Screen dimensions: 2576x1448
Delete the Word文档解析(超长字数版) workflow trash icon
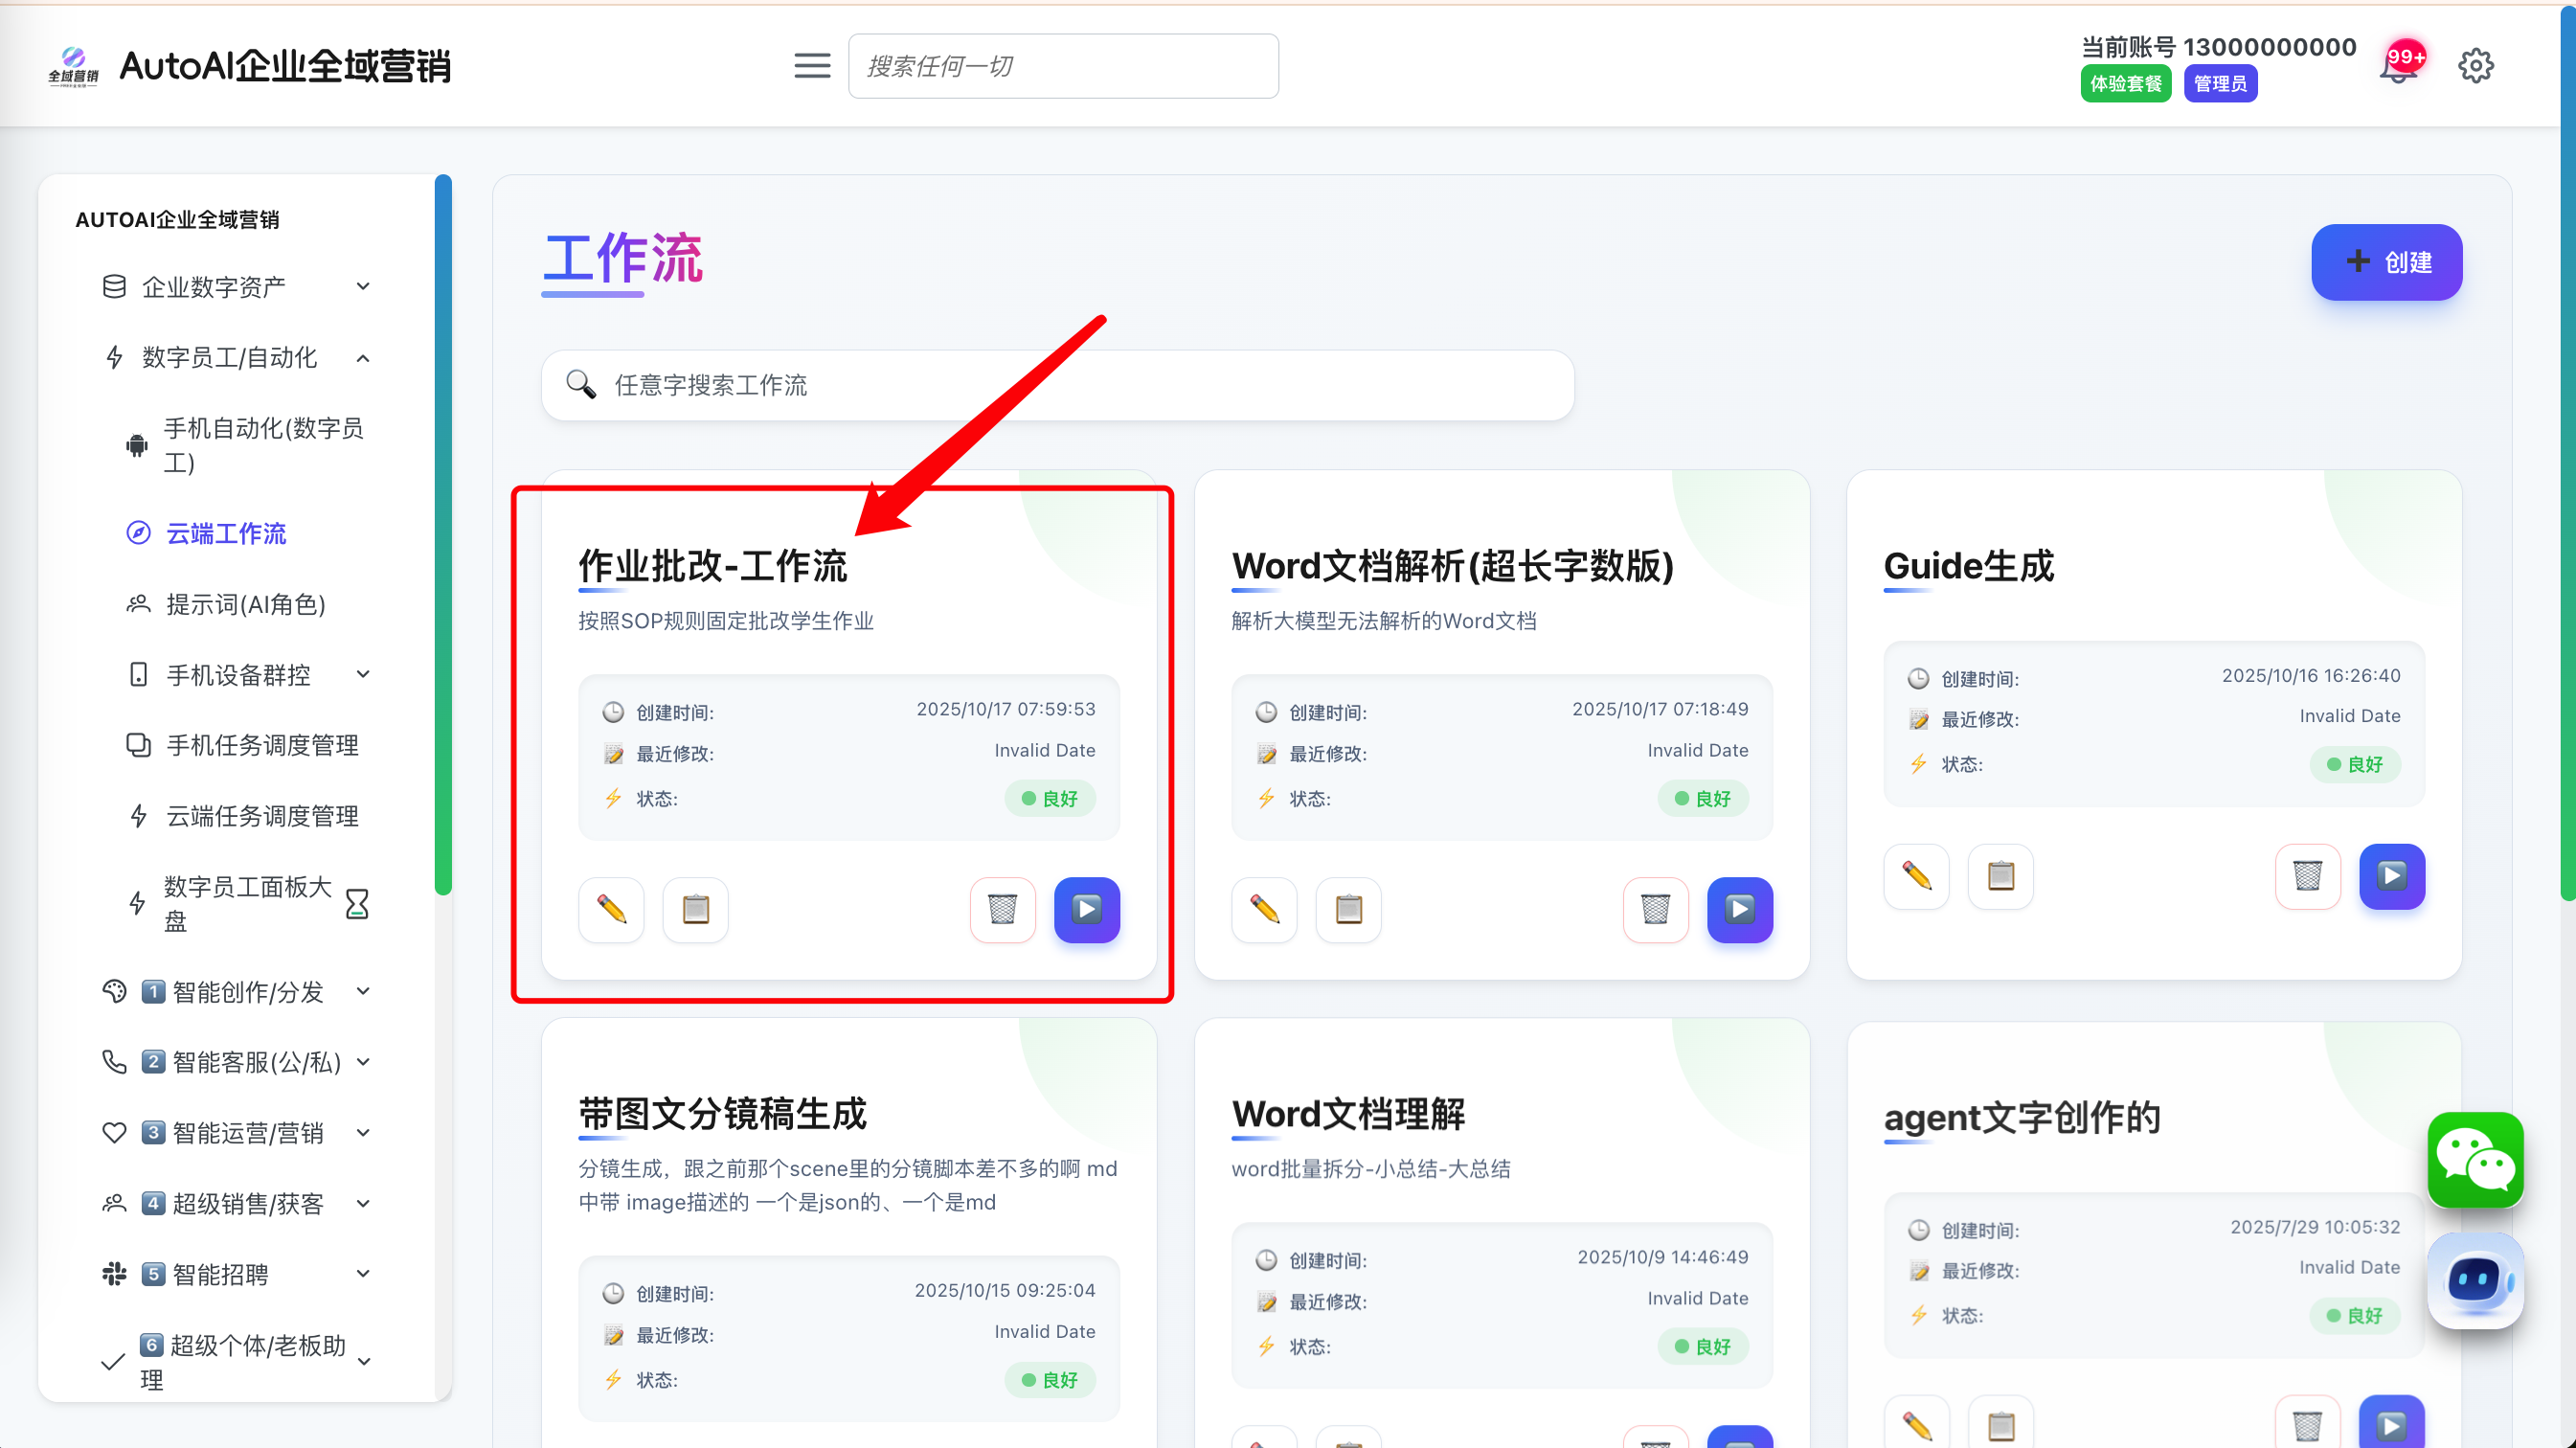pyautogui.click(x=1655, y=909)
